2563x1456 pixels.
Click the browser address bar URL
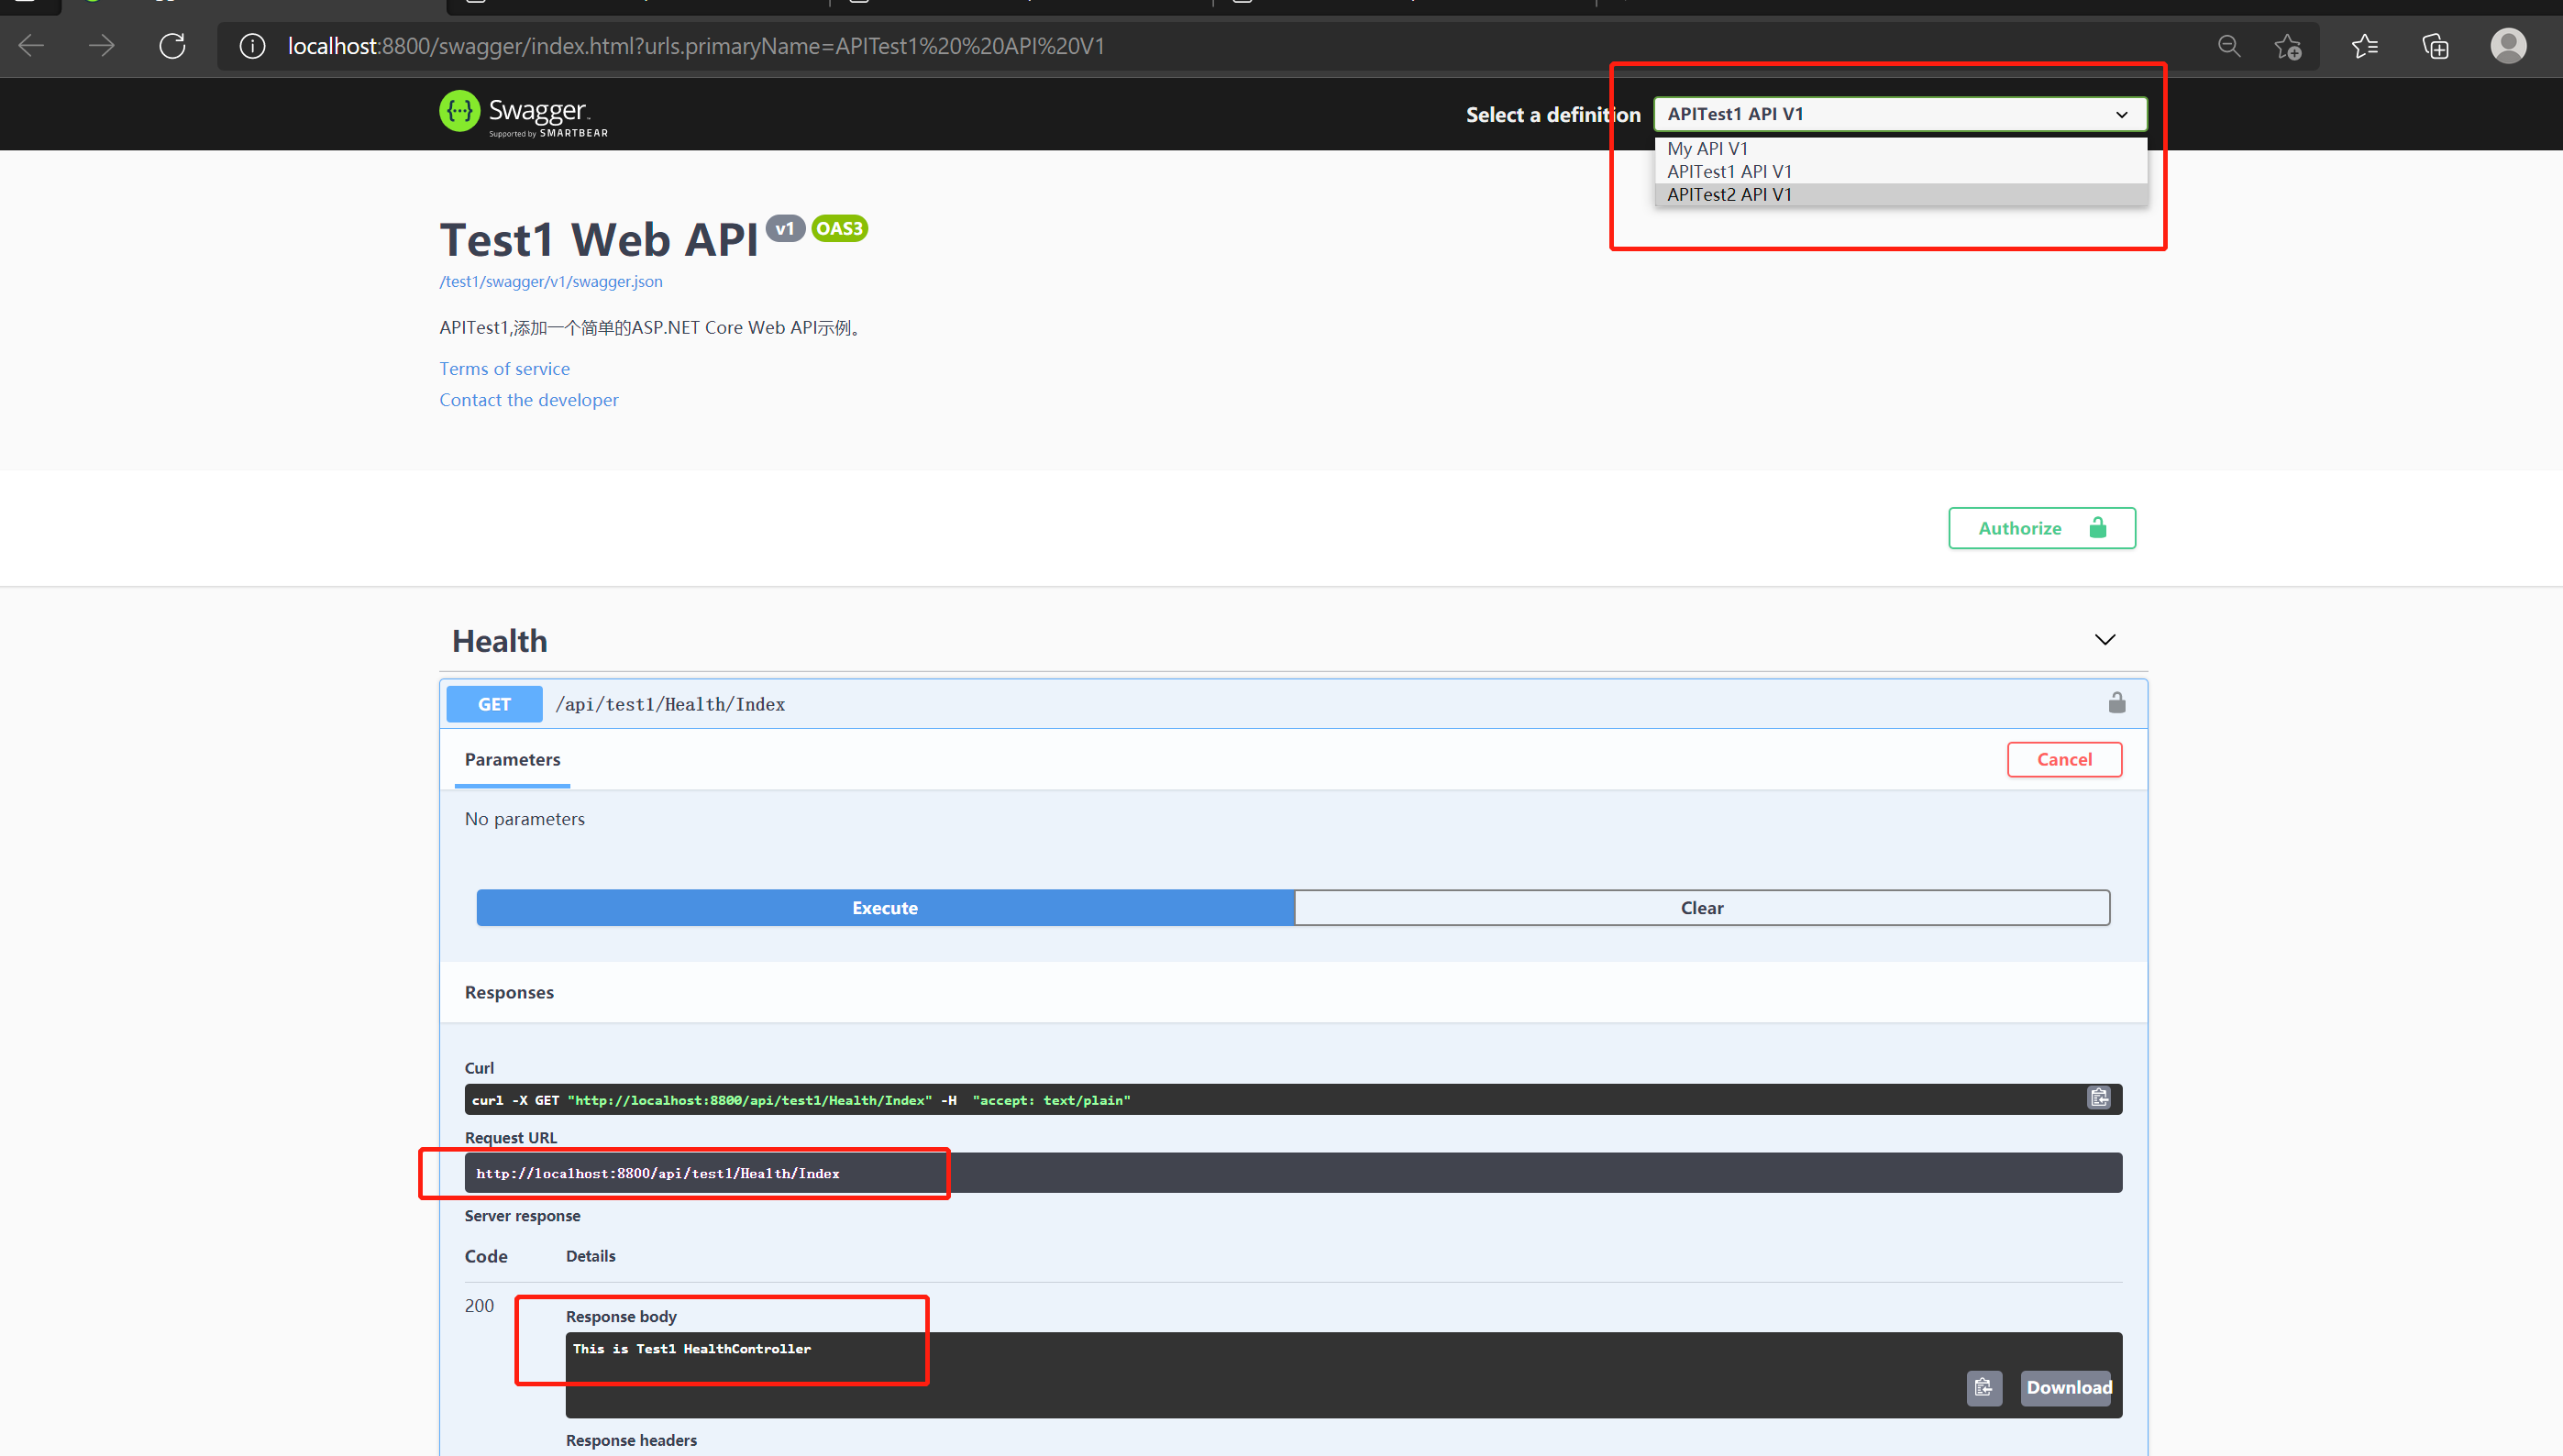click(x=696, y=46)
